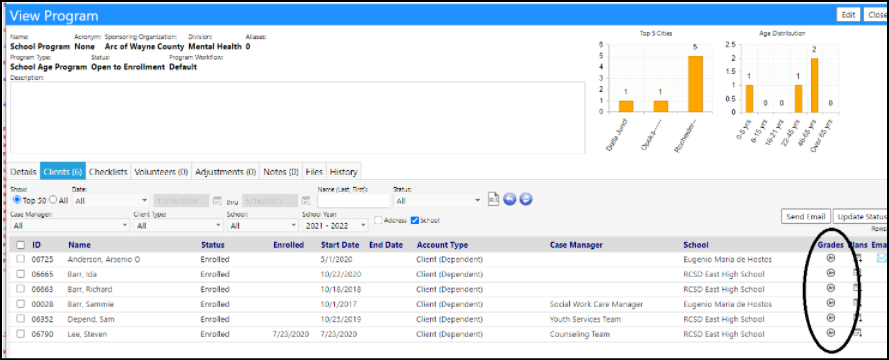Open grades for Barr, Ida
Viewport: 889px width, 360px height.
tap(831, 273)
